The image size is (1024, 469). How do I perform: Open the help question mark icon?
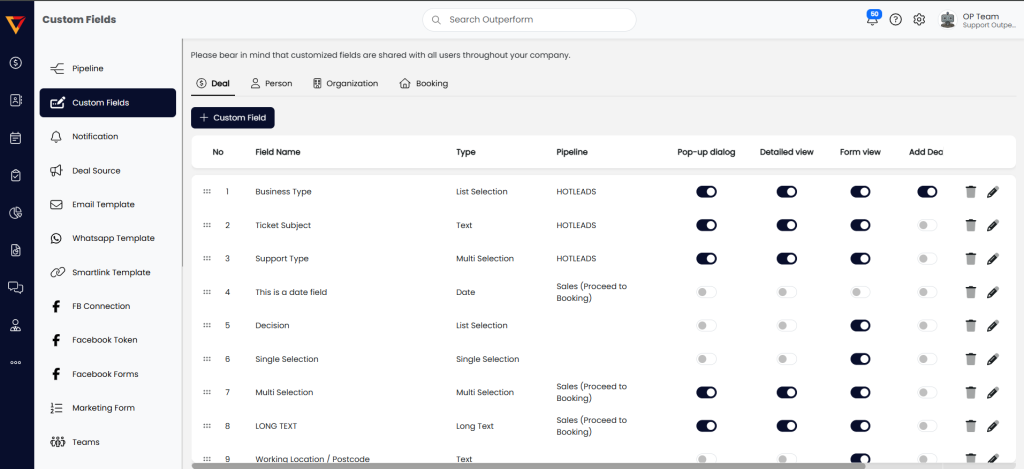click(x=895, y=20)
